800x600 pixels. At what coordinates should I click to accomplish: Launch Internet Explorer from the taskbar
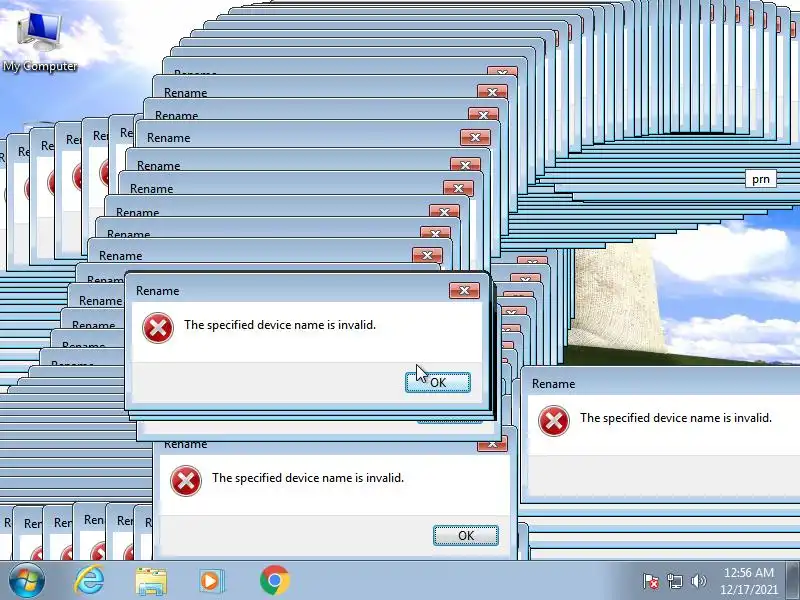(89, 581)
